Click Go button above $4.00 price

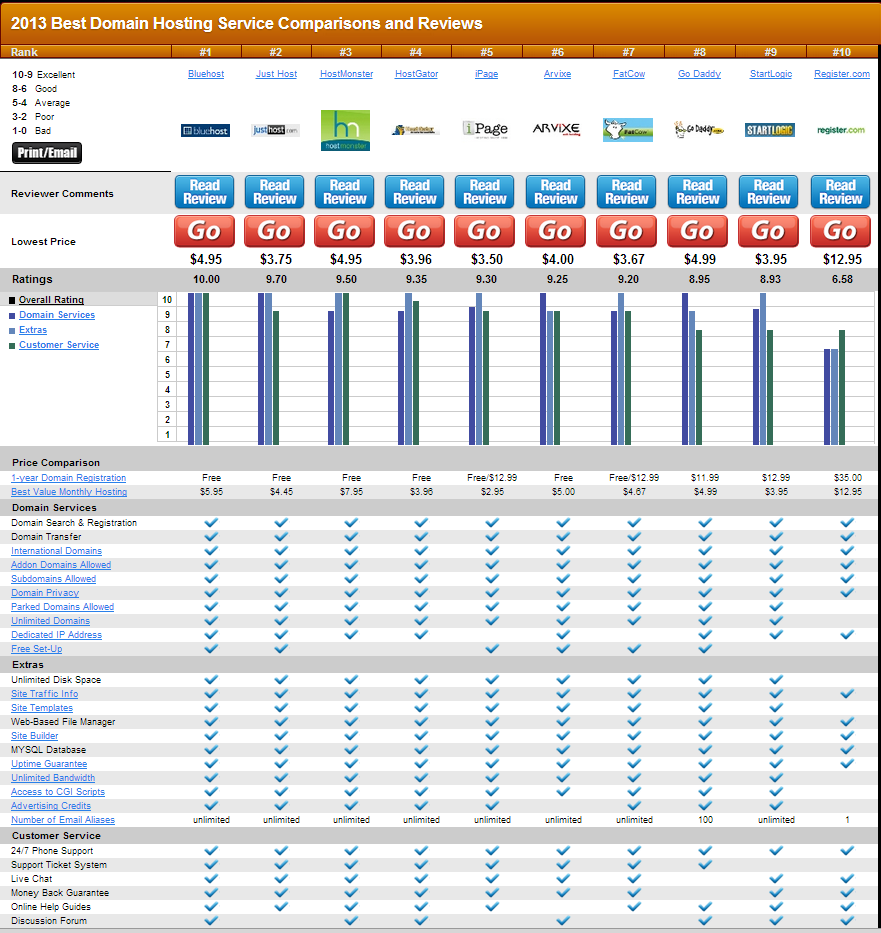(x=556, y=231)
